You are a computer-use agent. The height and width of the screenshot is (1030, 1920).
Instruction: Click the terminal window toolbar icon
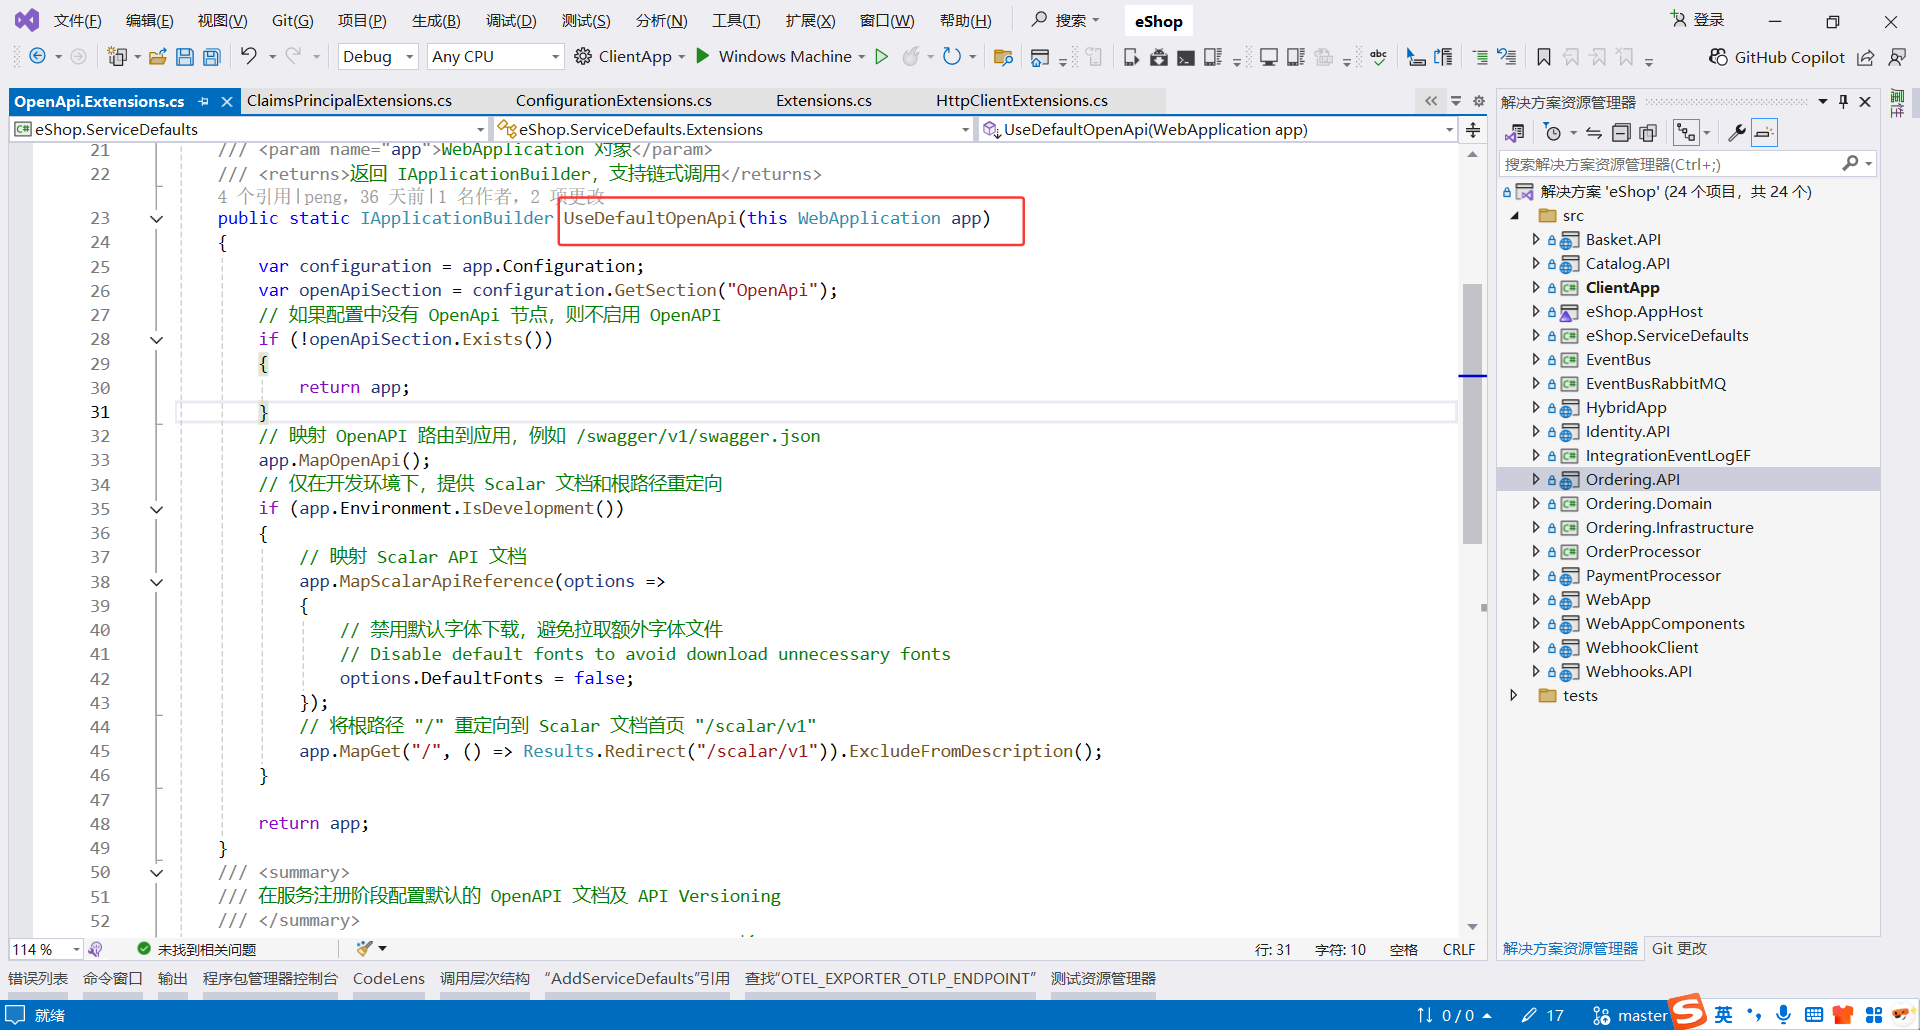(x=1185, y=57)
